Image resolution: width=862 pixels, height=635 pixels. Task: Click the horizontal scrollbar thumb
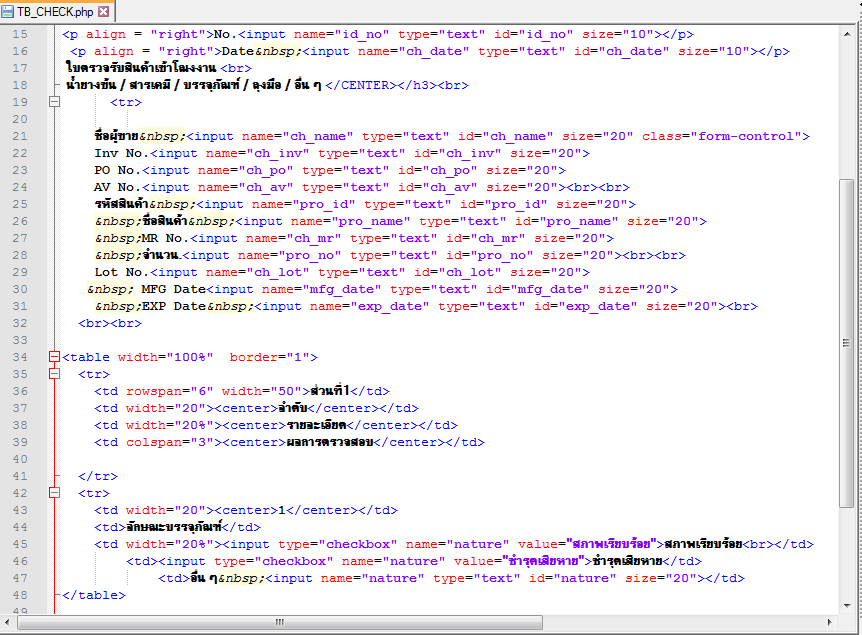[280, 622]
